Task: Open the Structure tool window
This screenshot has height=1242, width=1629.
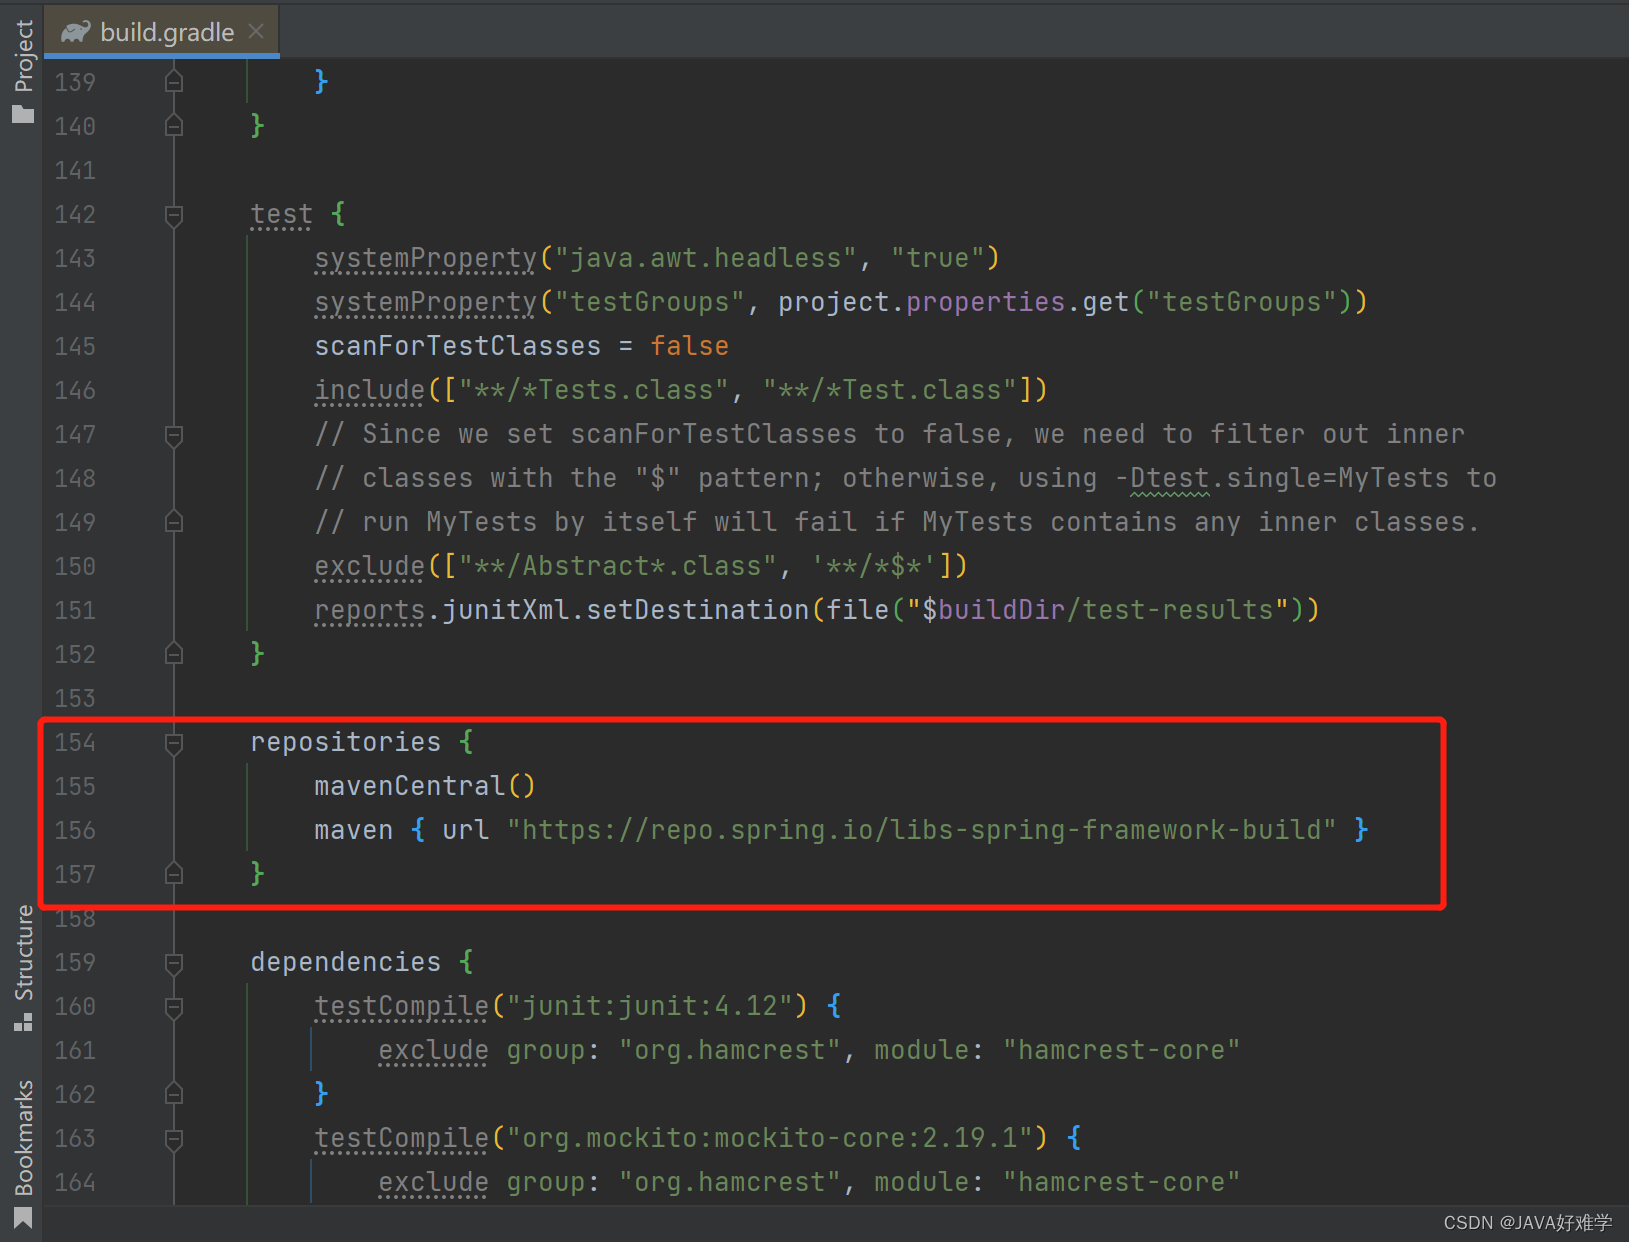Action: coord(23,967)
